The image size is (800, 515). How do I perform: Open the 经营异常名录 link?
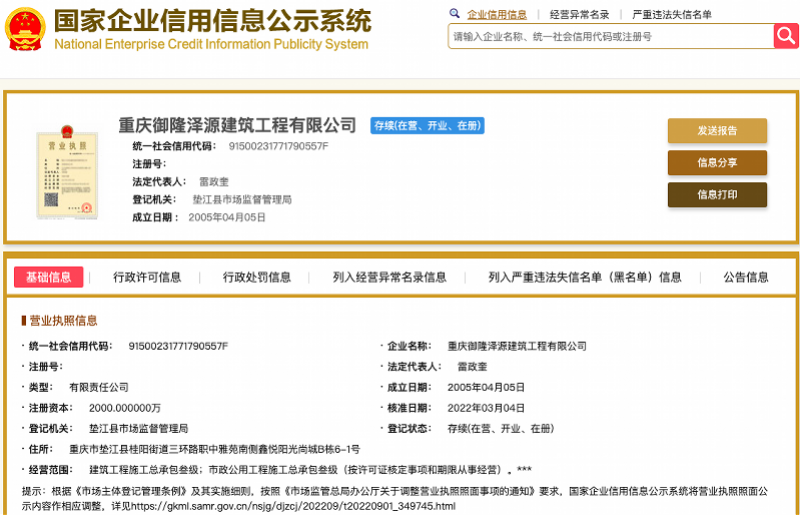(579, 15)
